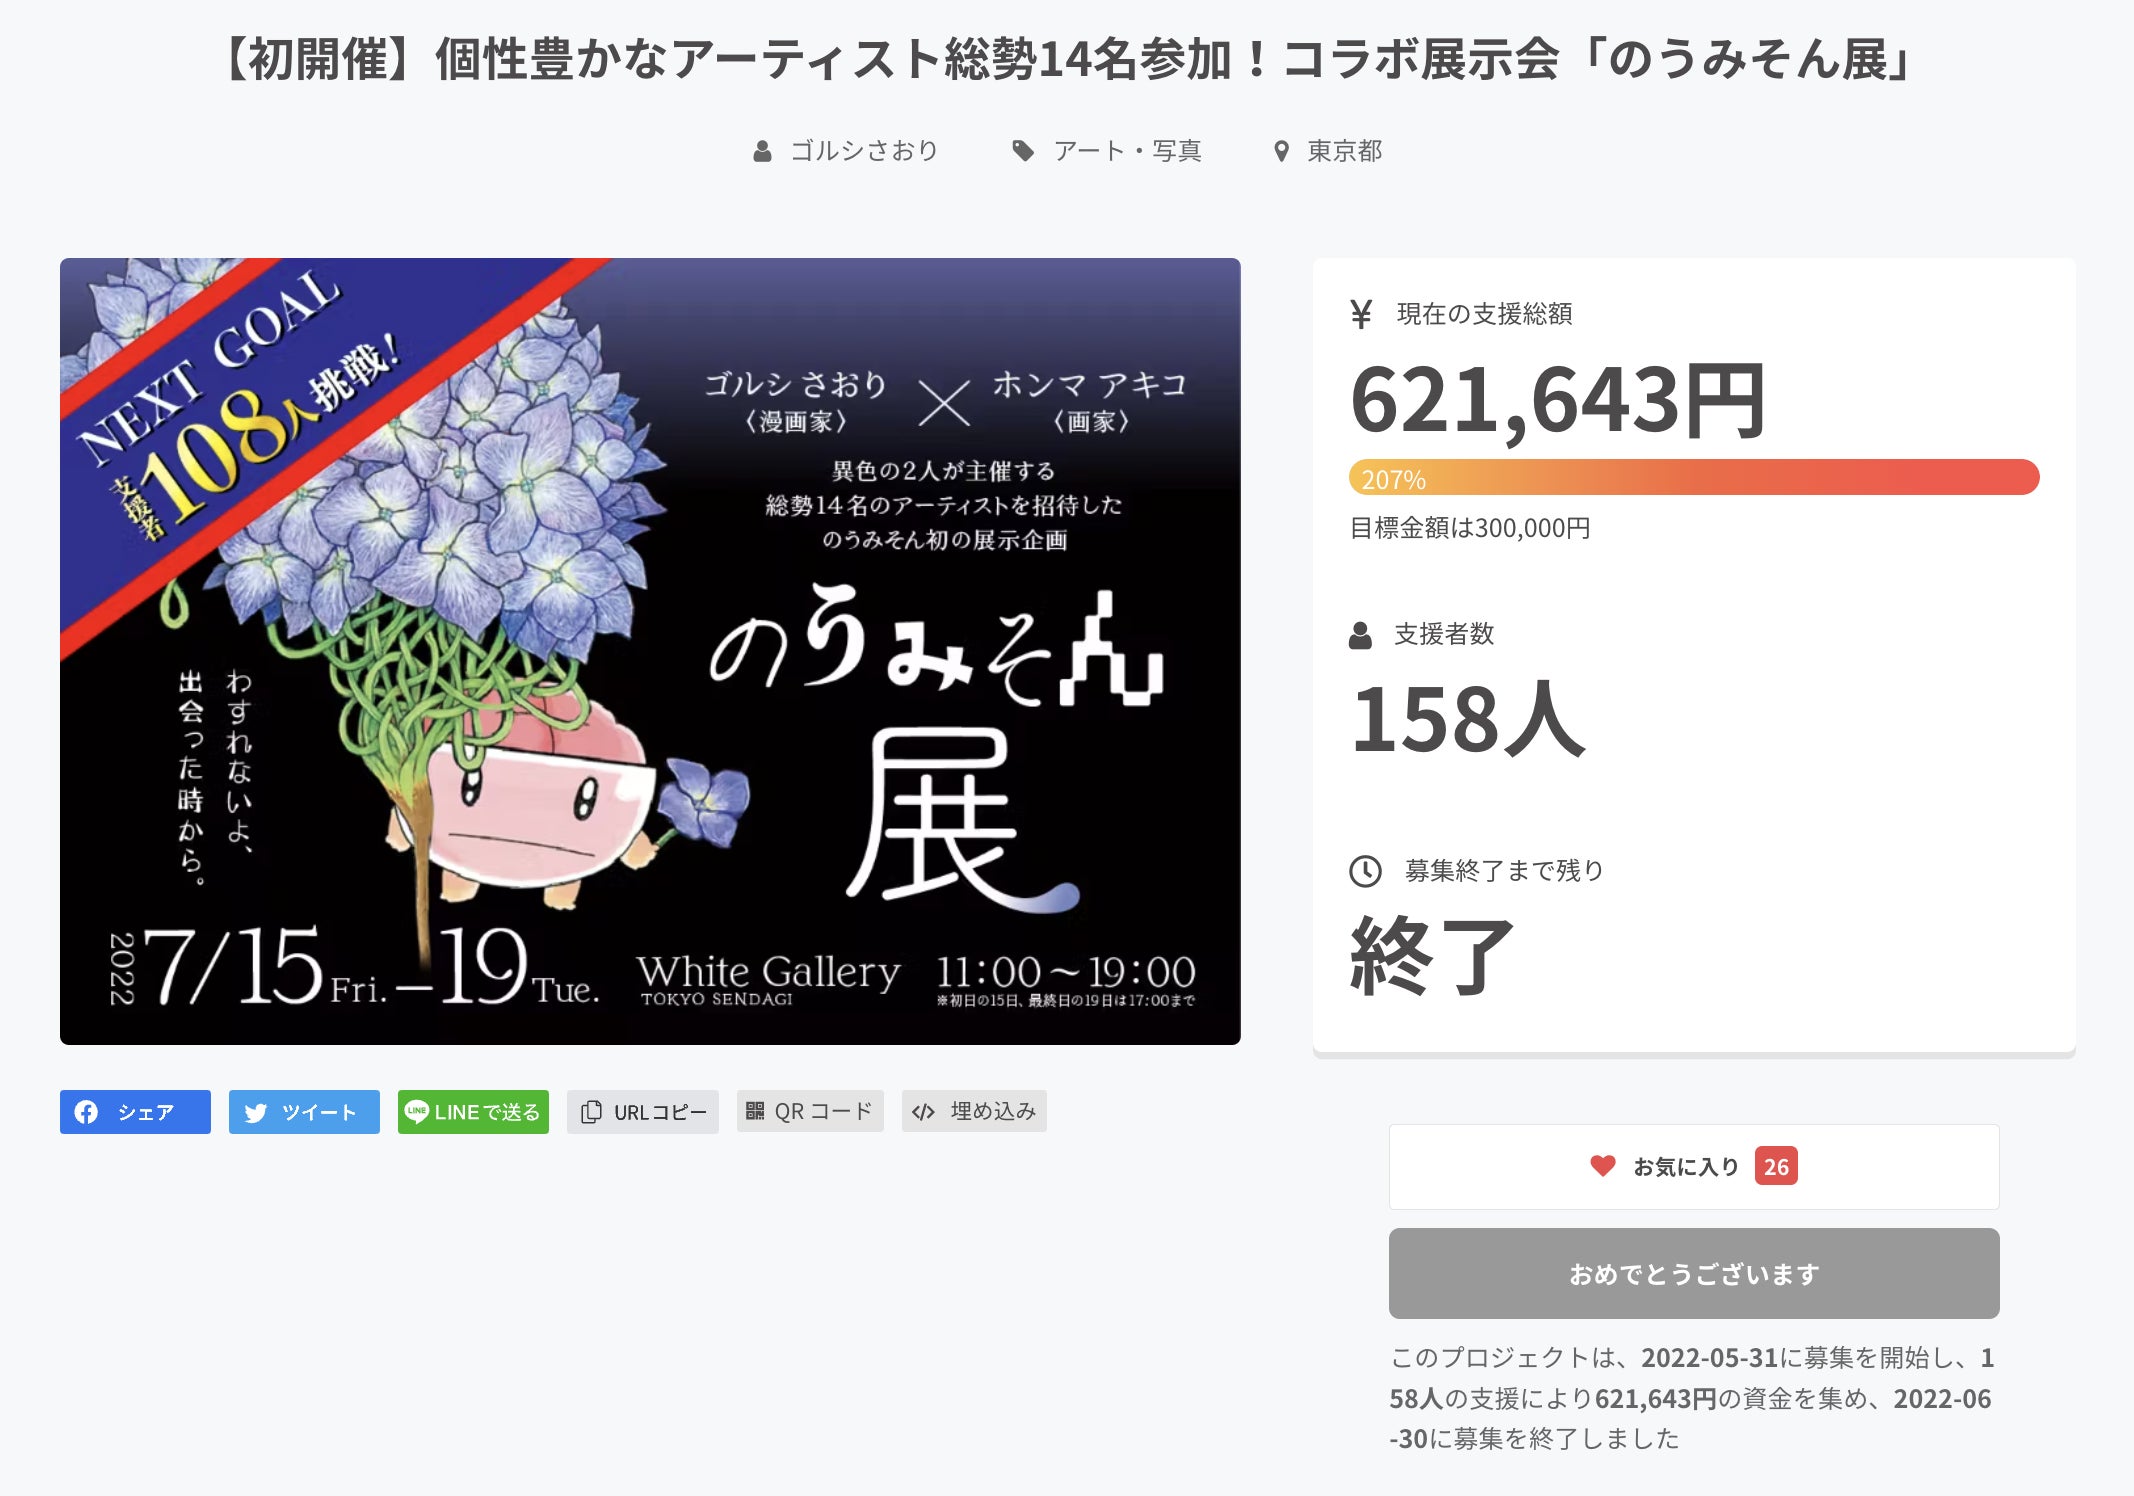
Task: Click the URL copy clipboard icon
Action: pos(591,1112)
